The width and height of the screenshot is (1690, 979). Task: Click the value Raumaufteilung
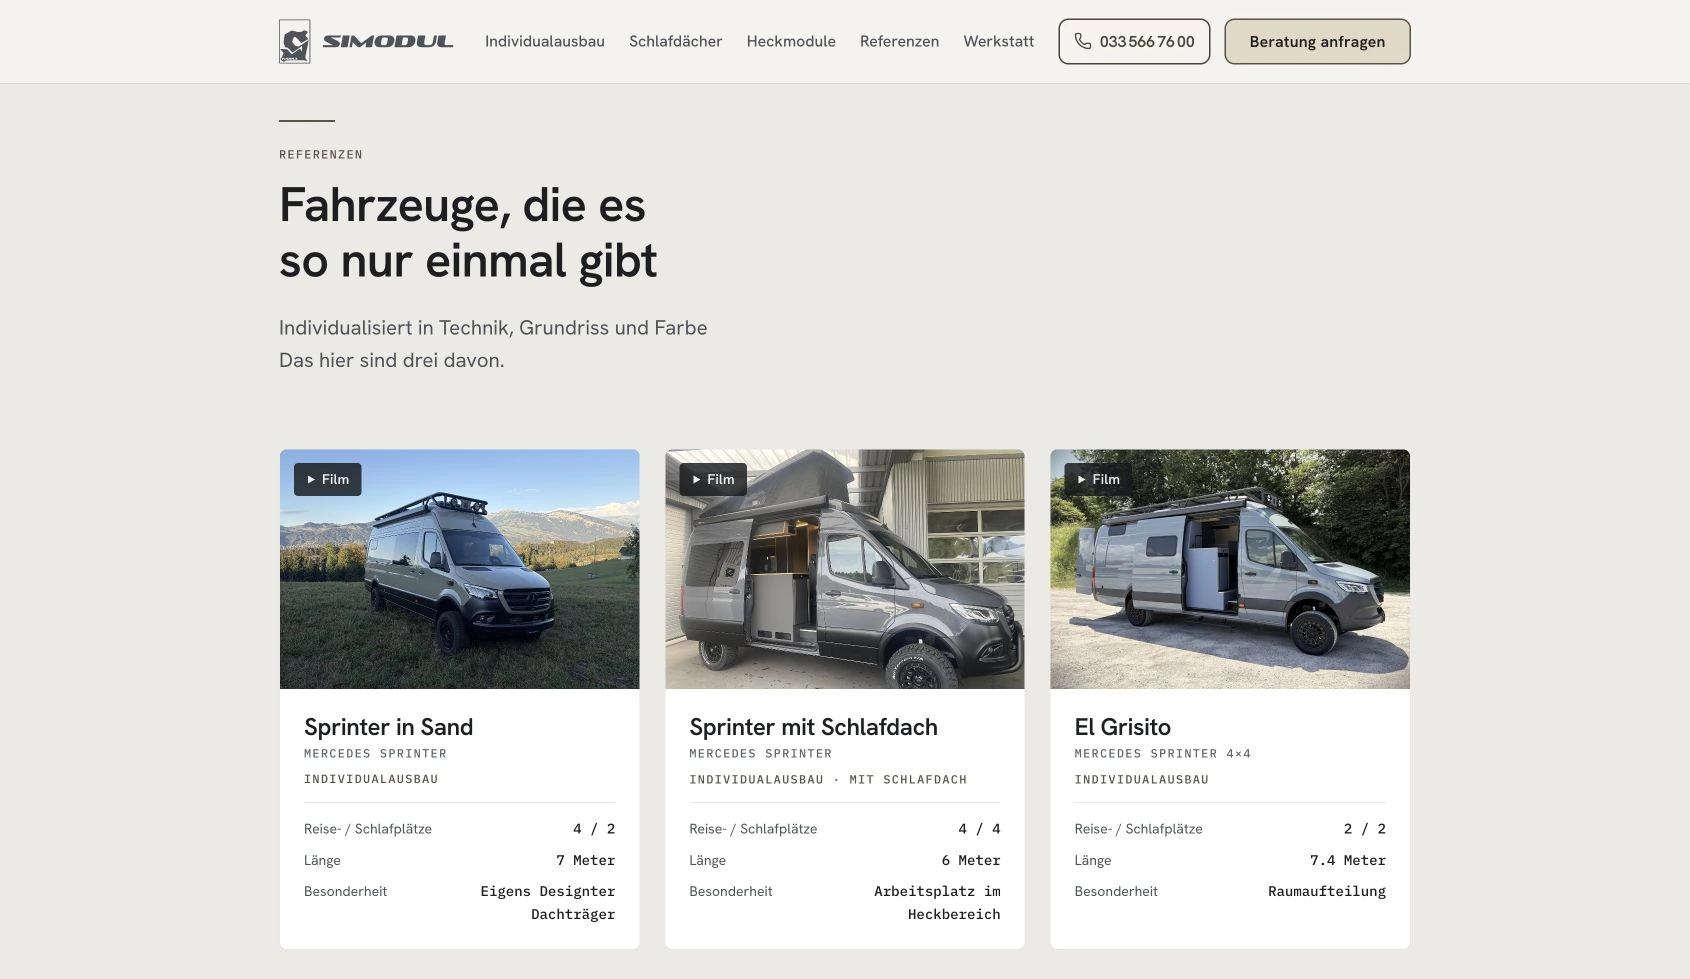[x=1327, y=891]
